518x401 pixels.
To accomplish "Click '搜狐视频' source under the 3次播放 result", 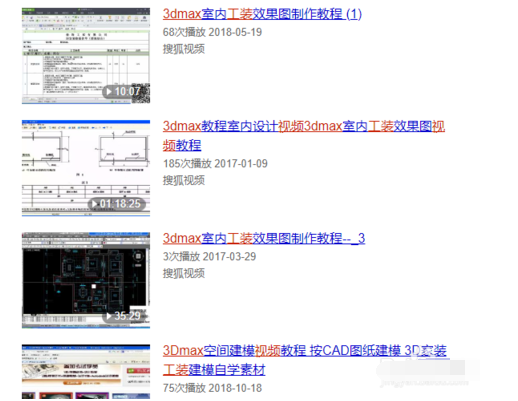I will coord(184,274).
